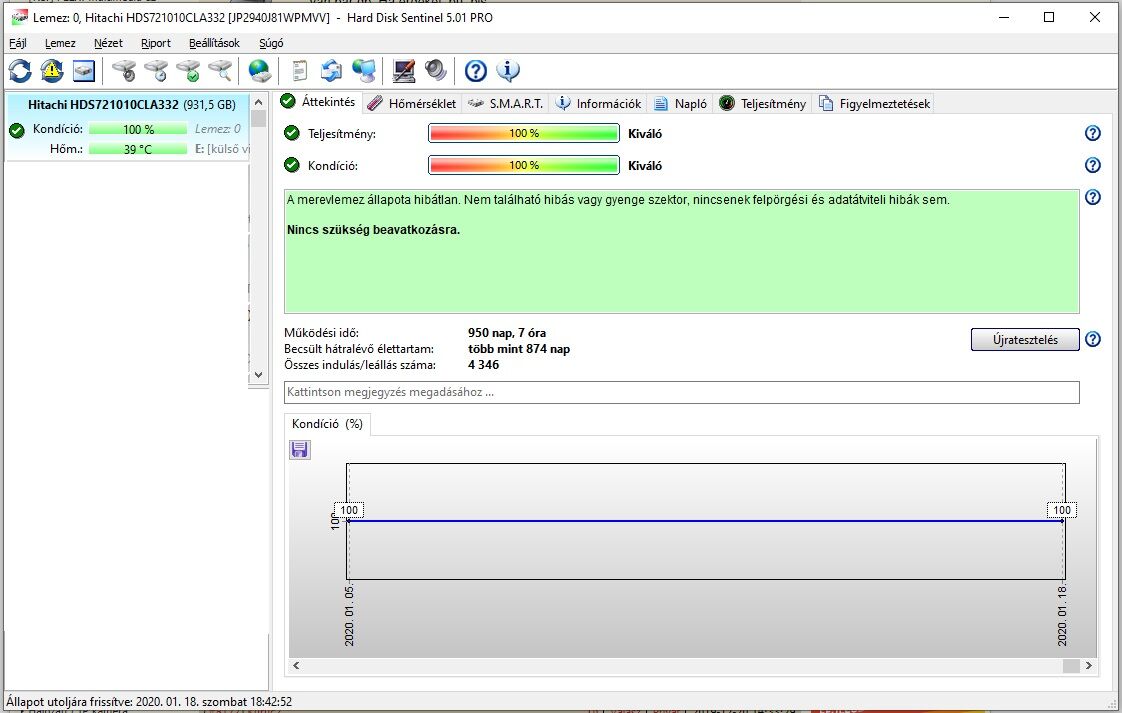This screenshot has width=1122, height=713.
Task: Click the green check icon beside Teljesítmény
Action: coord(292,133)
